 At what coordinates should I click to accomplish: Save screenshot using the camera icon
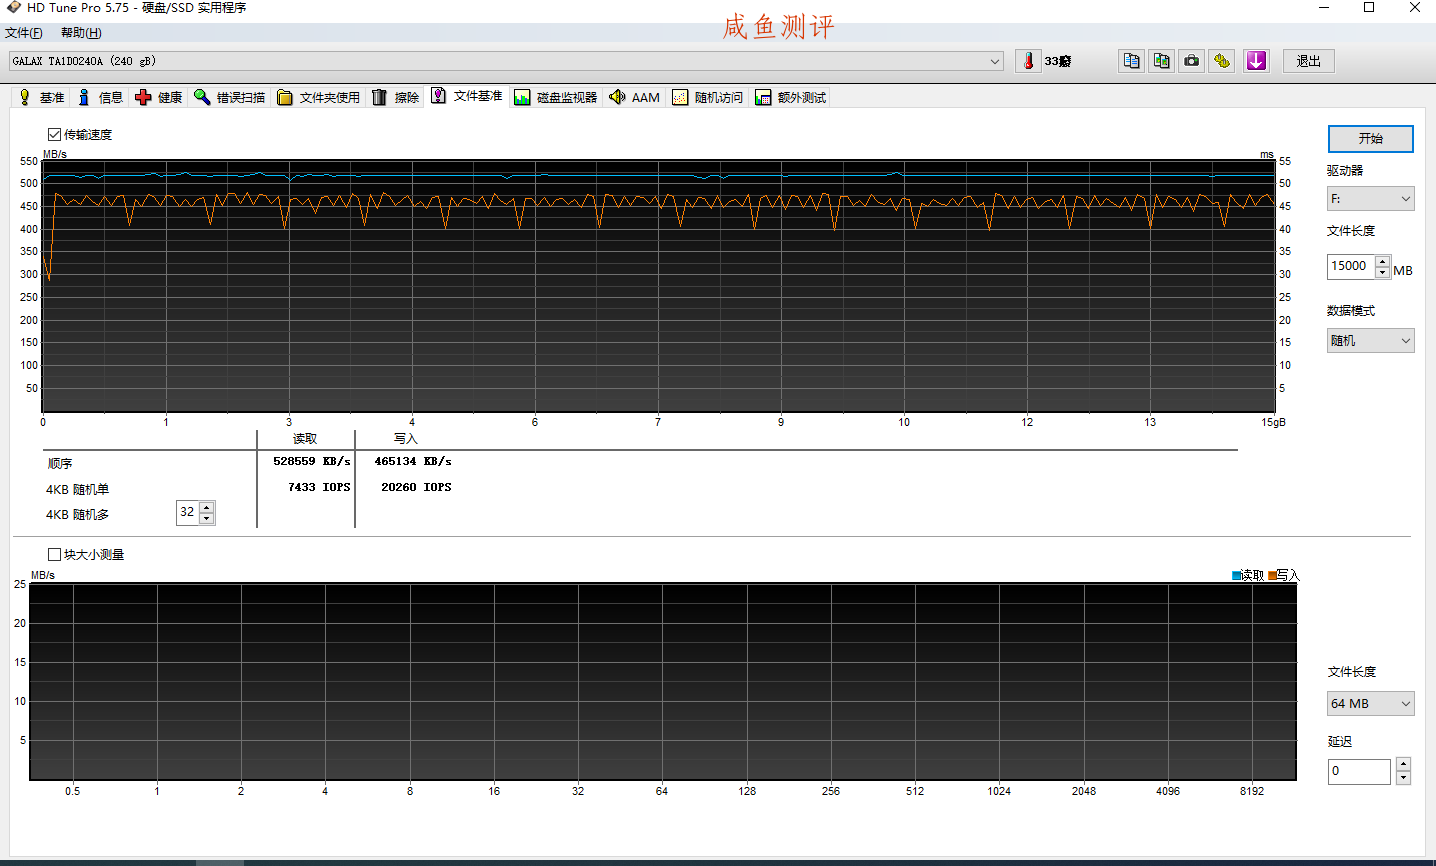tap(1191, 61)
